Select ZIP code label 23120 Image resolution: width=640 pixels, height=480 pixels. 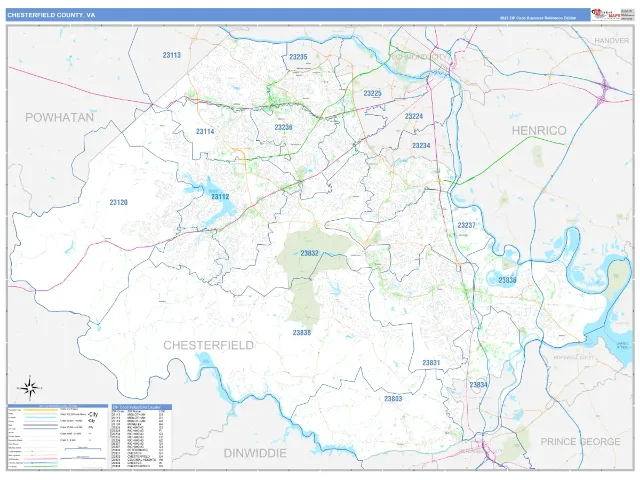(118, 202)
